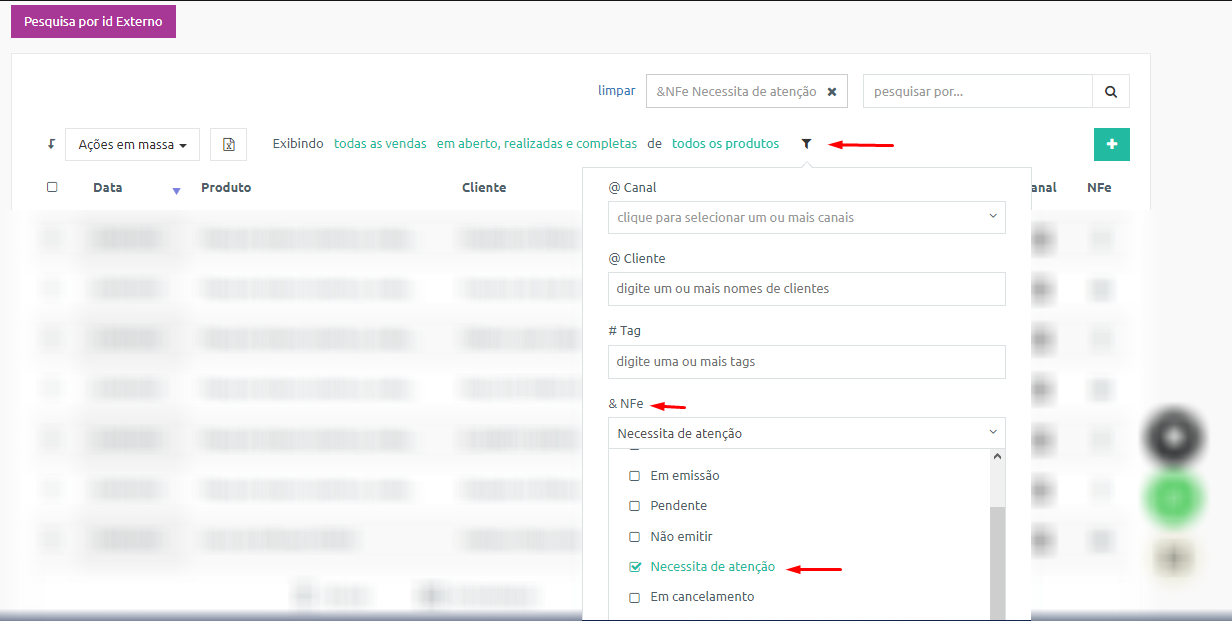Uncheck Necessita de atenção option
The height and width of the screenshot is (621, 1232).
pyautogui.click(x=634, y=567)
